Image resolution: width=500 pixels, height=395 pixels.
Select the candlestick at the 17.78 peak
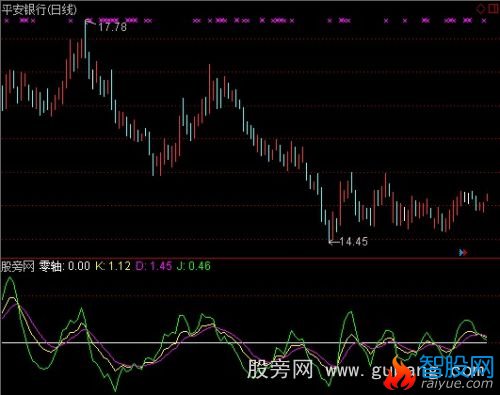point(85,40)
